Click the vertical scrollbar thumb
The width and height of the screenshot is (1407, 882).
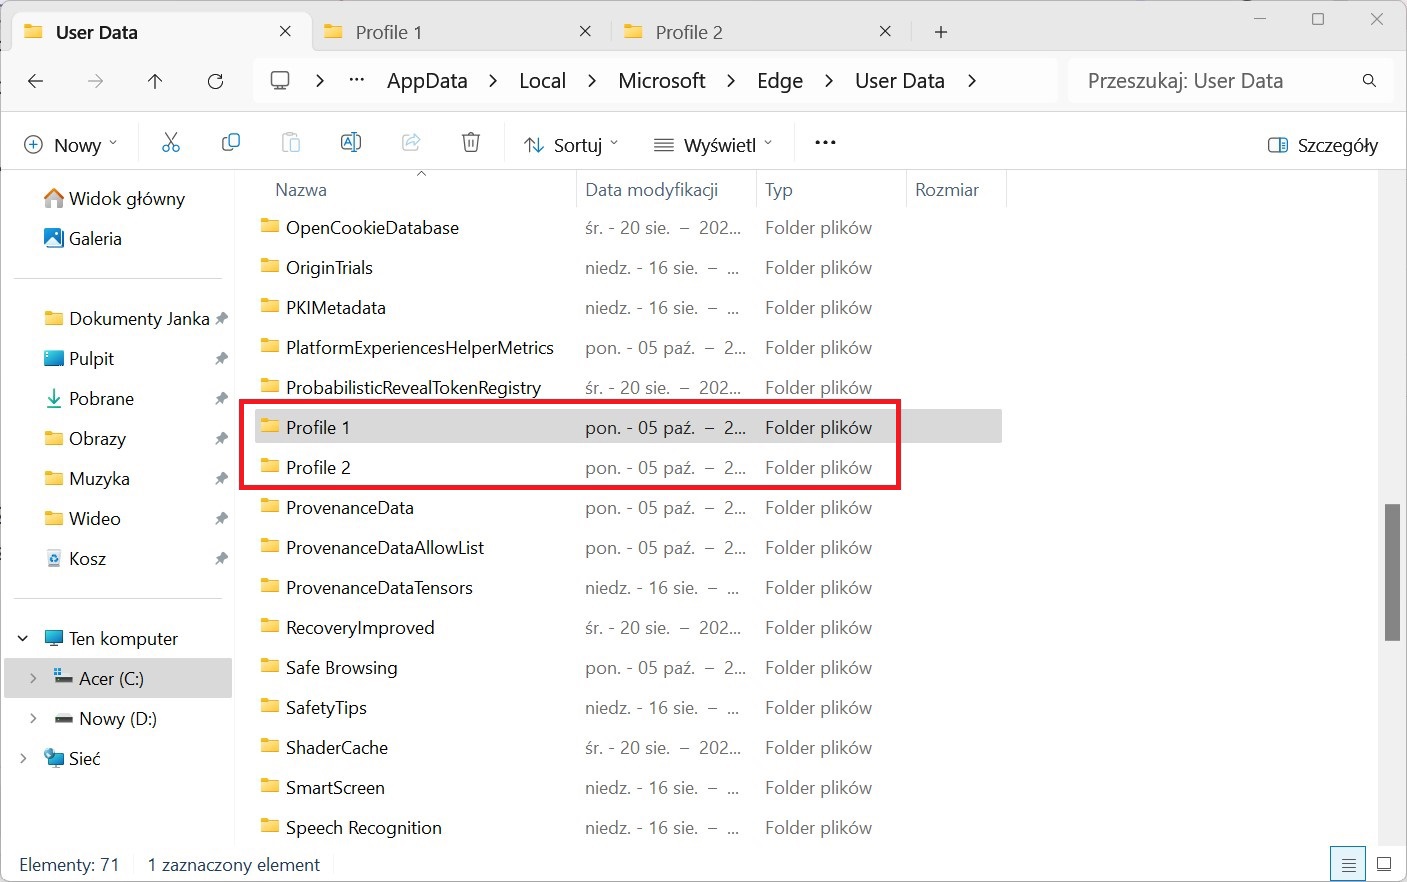click(1392, 572)
